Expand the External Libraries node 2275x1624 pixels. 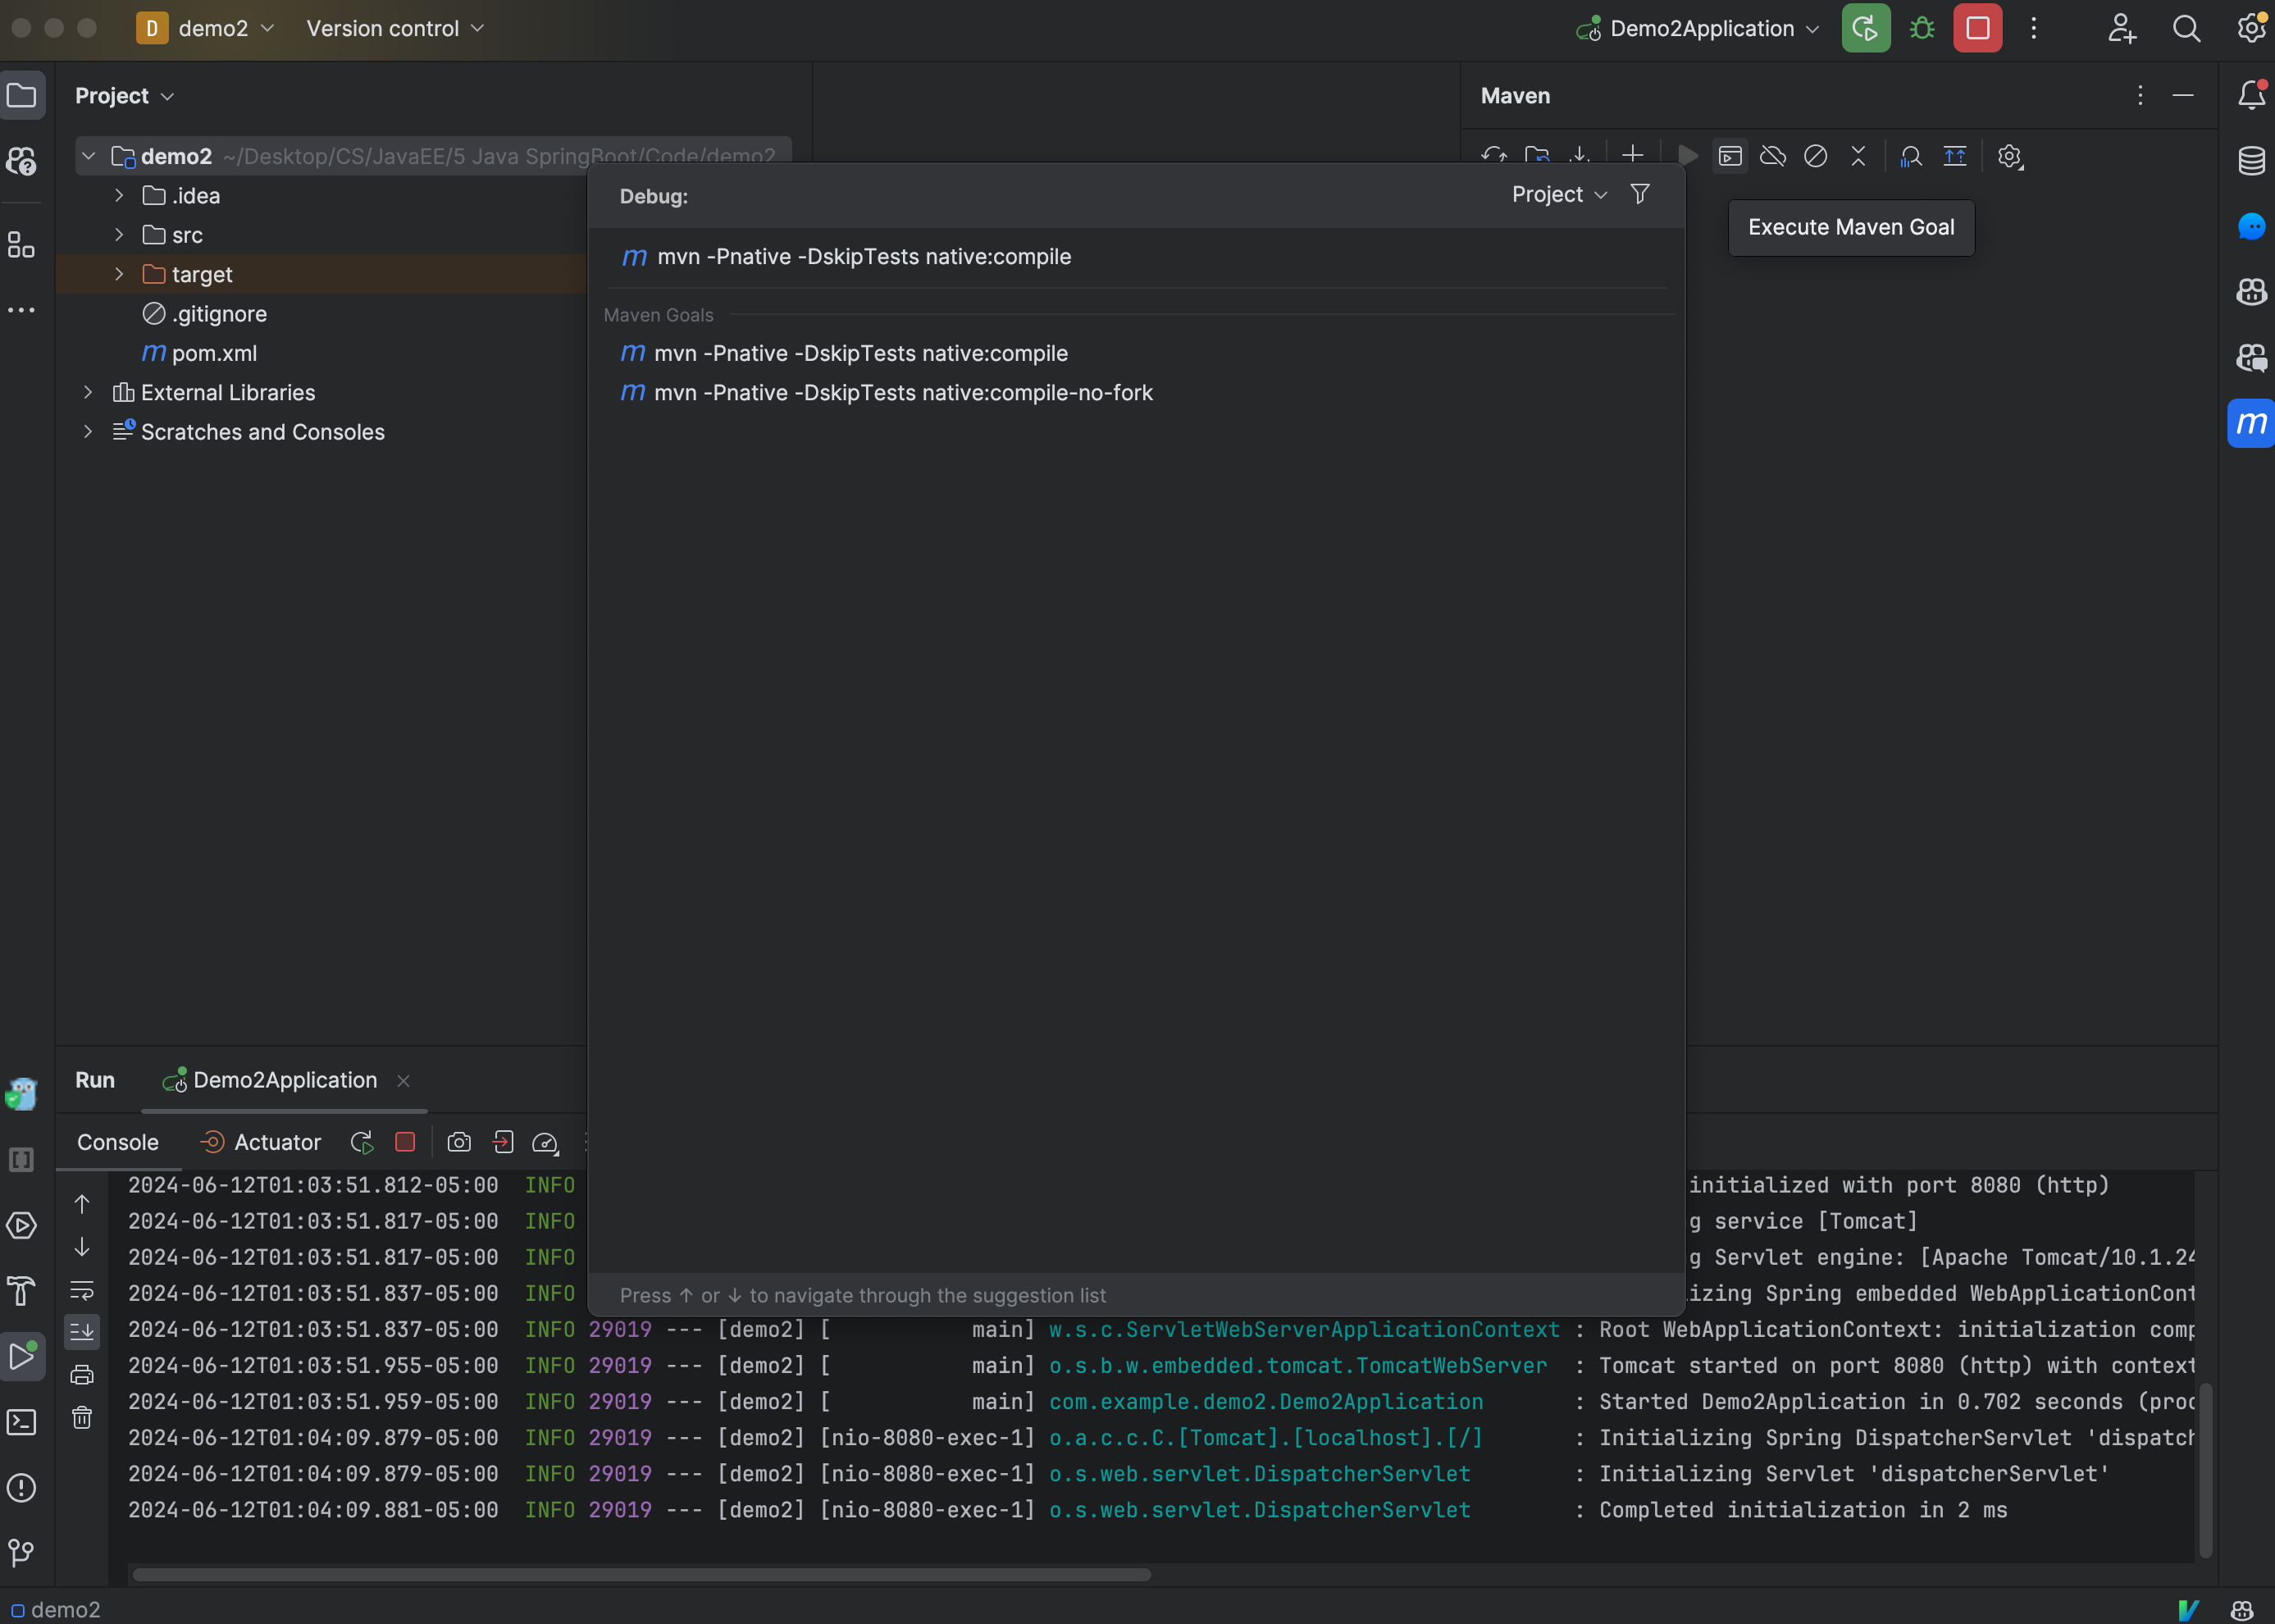tap(88, 392)
